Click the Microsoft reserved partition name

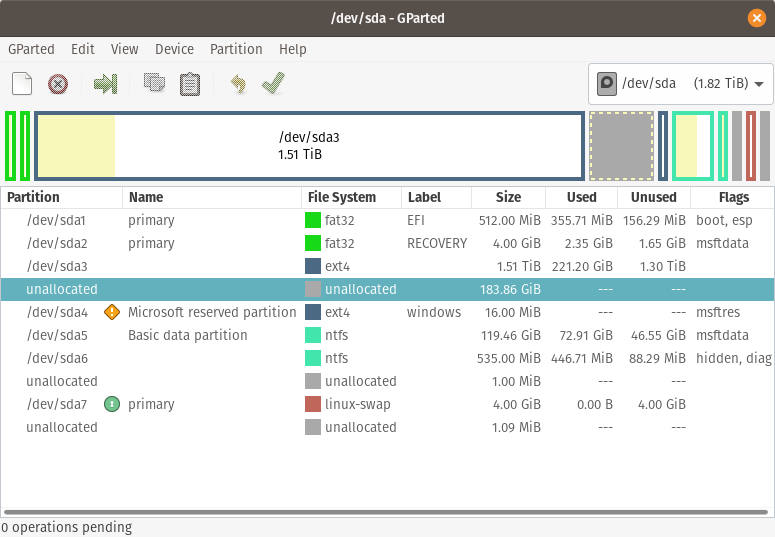[212, 312]
